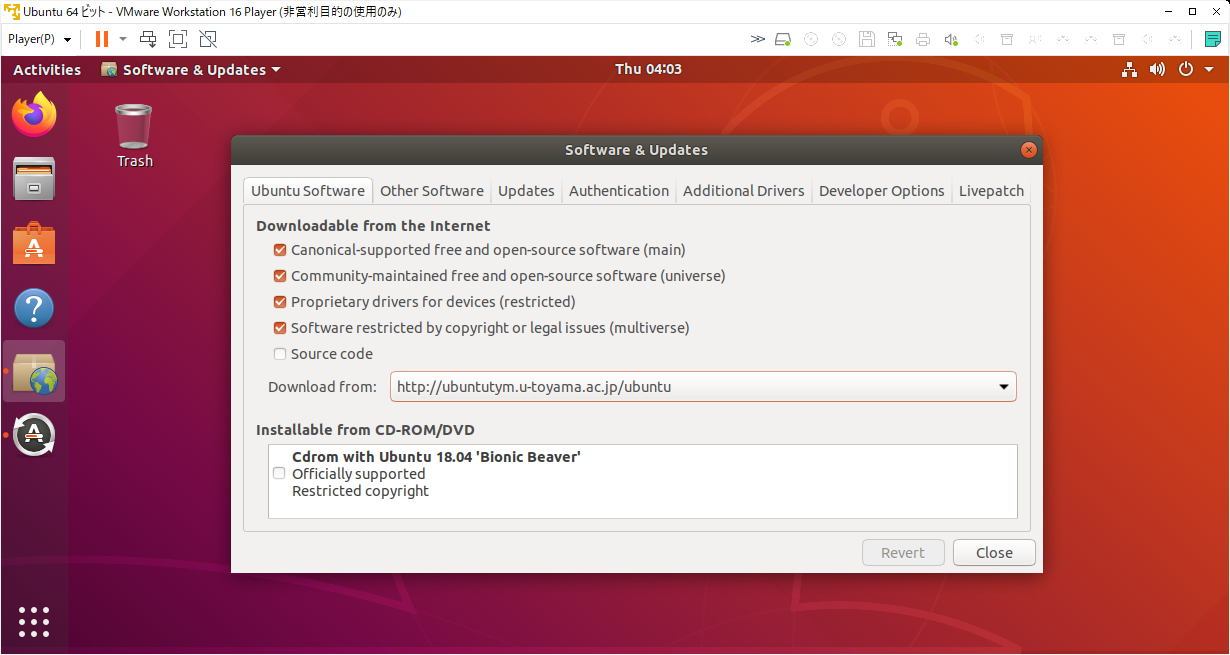Select the Ubuntu Software tab
The width and height of the screenshot is (1230, 655).
click(x=308, y=191)
